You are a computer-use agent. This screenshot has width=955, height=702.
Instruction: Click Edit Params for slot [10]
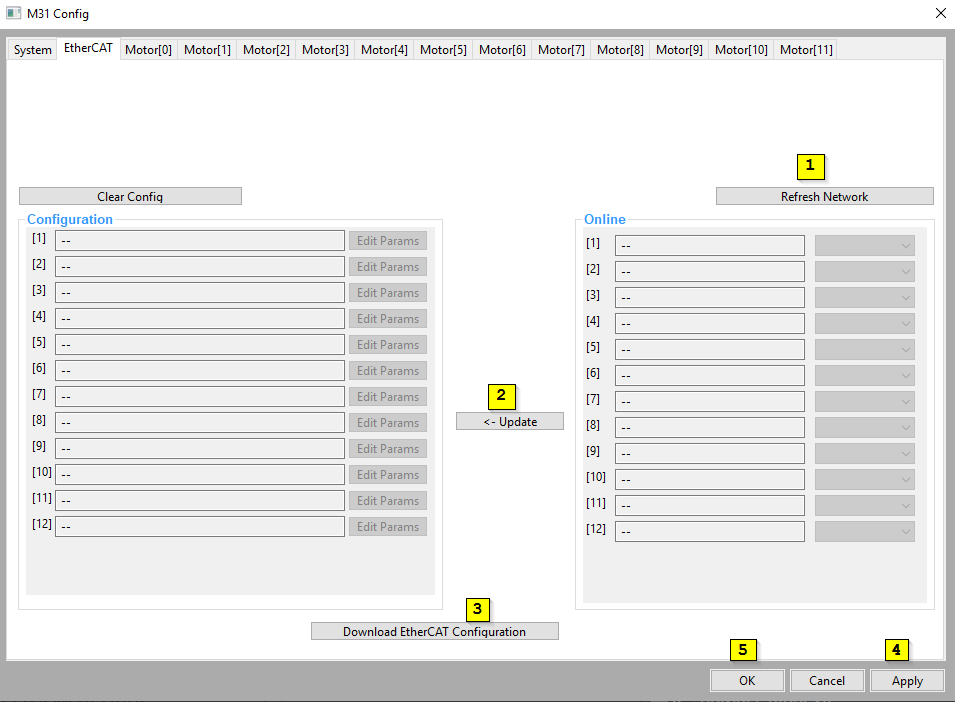click(388, 474)
